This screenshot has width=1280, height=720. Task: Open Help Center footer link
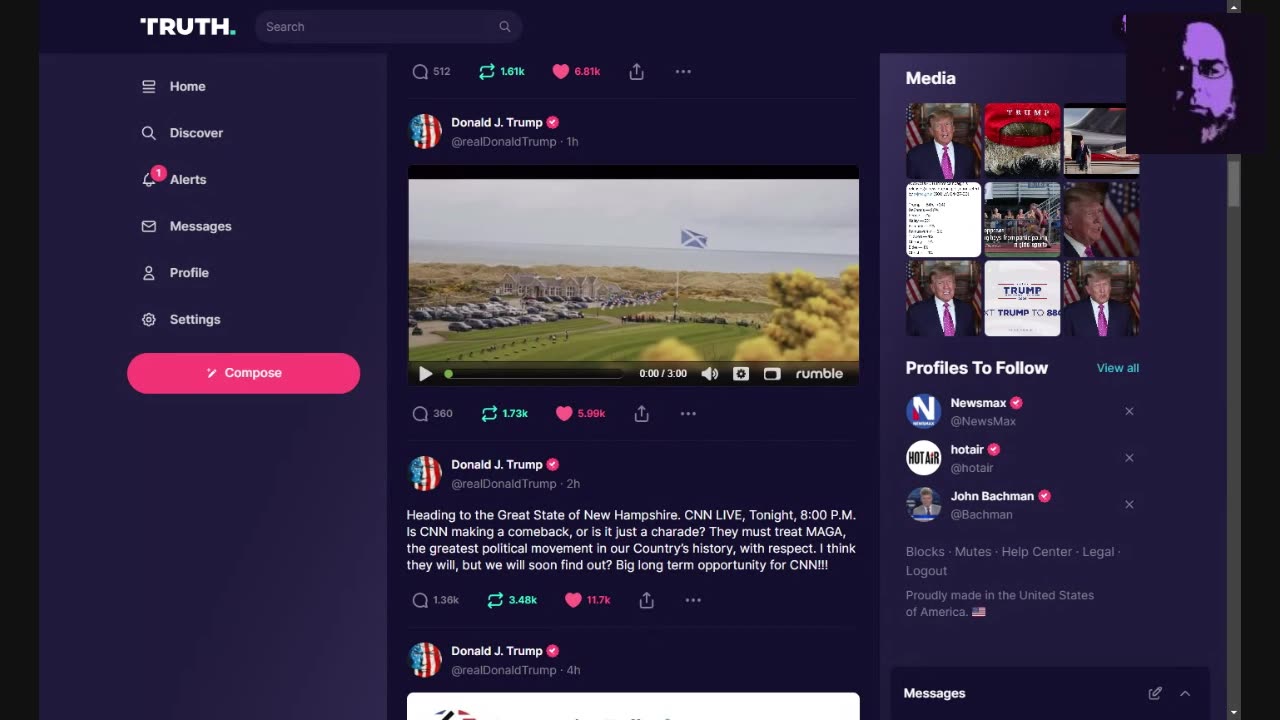1037,552
